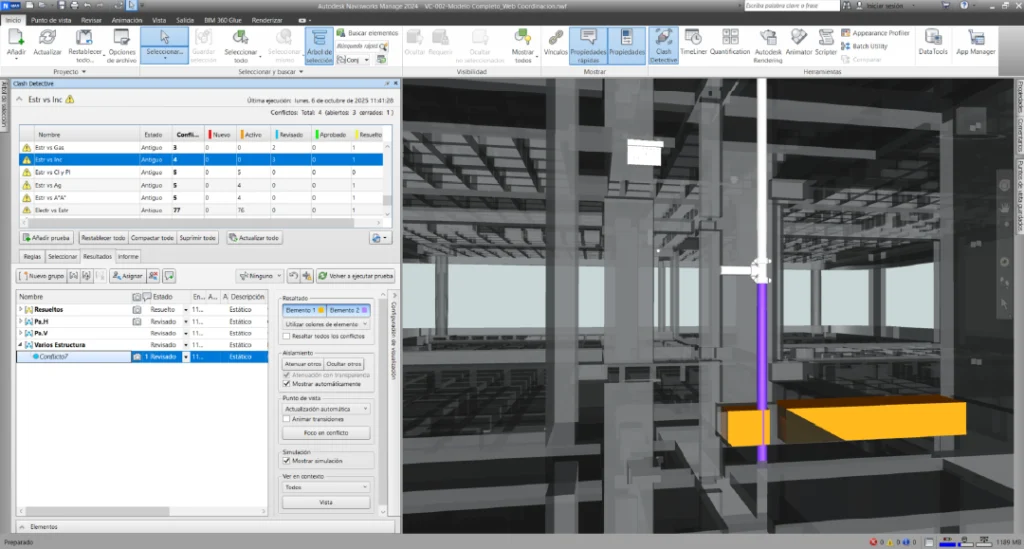Screen dimensions: 1024x549
Task: Open Actualización automática dropdown
Action: pos(326,409)
